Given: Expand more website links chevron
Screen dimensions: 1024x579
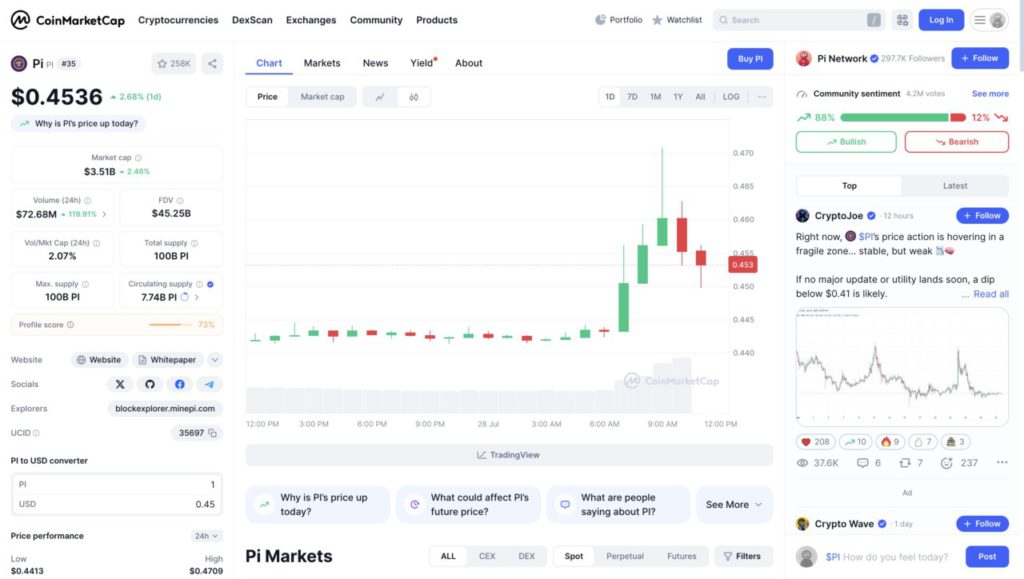Looking at the screenshot, I should [x=215, y=360].
